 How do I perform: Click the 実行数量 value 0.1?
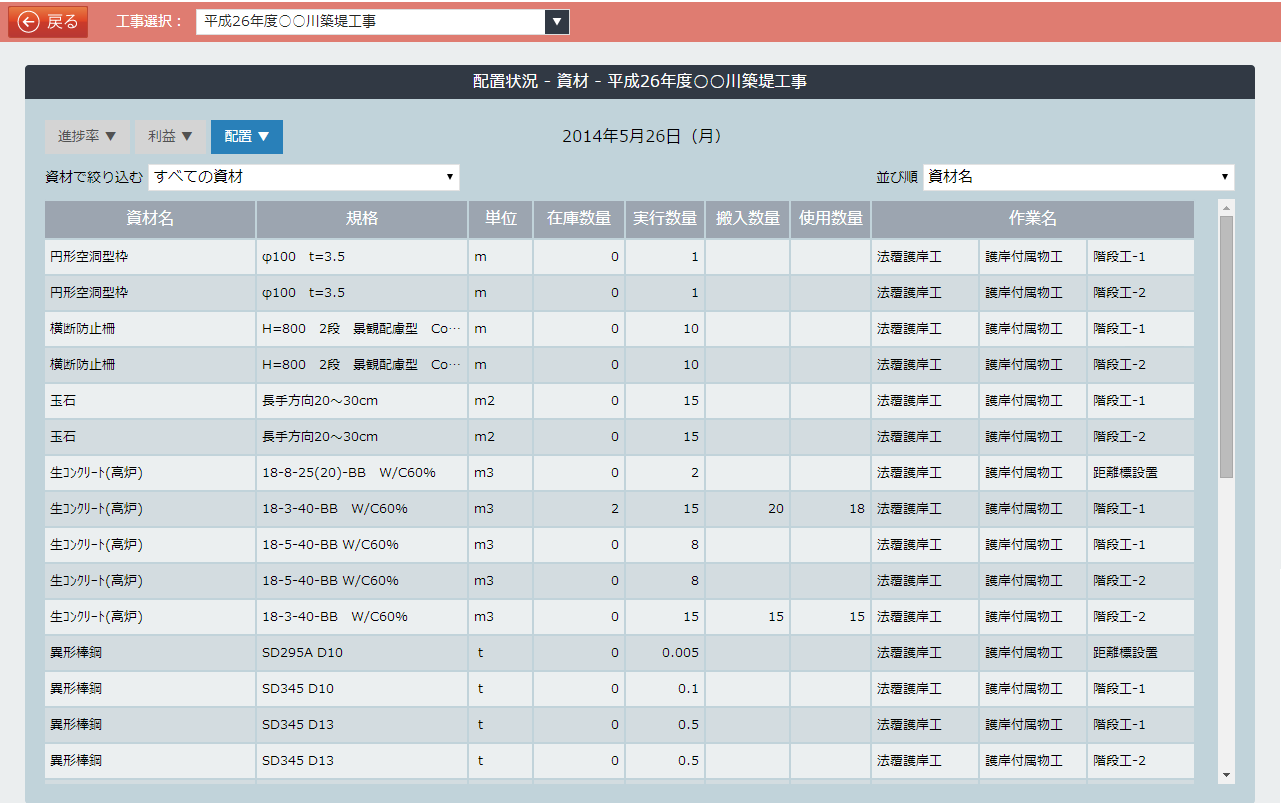tap(688, 689)
